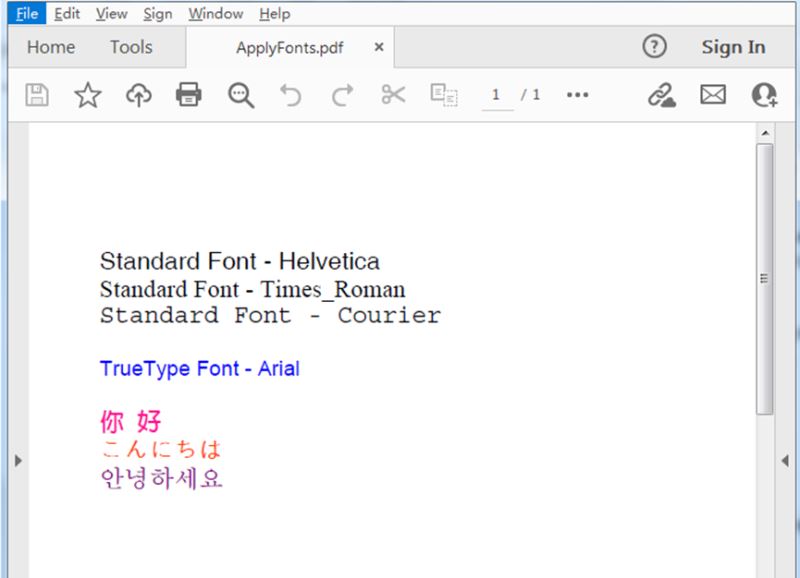This screenshot has width=800, height=578.
Task: Expand the right tools pane arrow
Action: (785, 461)
